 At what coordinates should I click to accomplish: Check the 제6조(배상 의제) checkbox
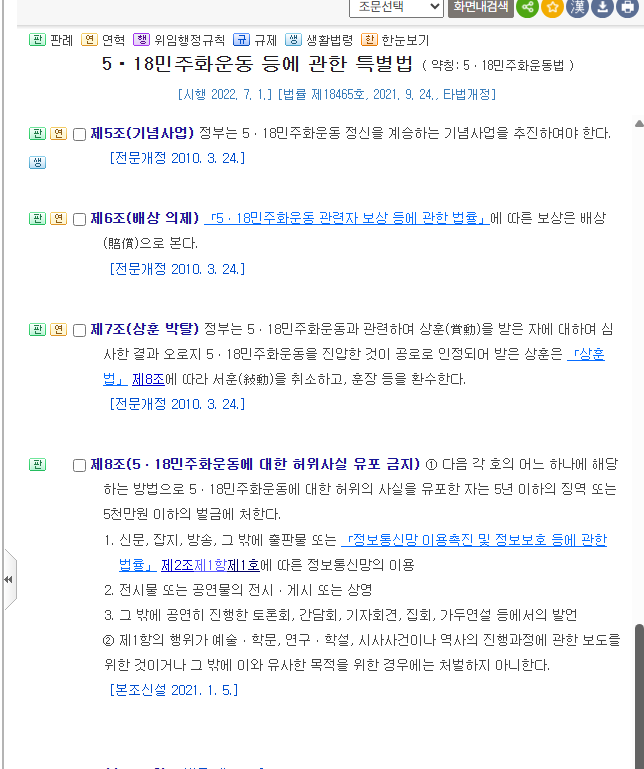tap(79, 219)
